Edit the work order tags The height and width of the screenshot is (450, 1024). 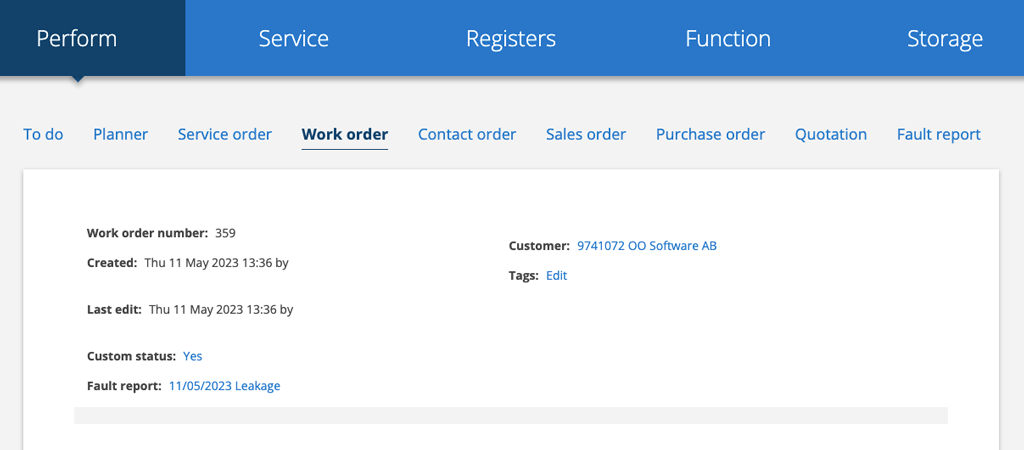click(x=556, y=276)
